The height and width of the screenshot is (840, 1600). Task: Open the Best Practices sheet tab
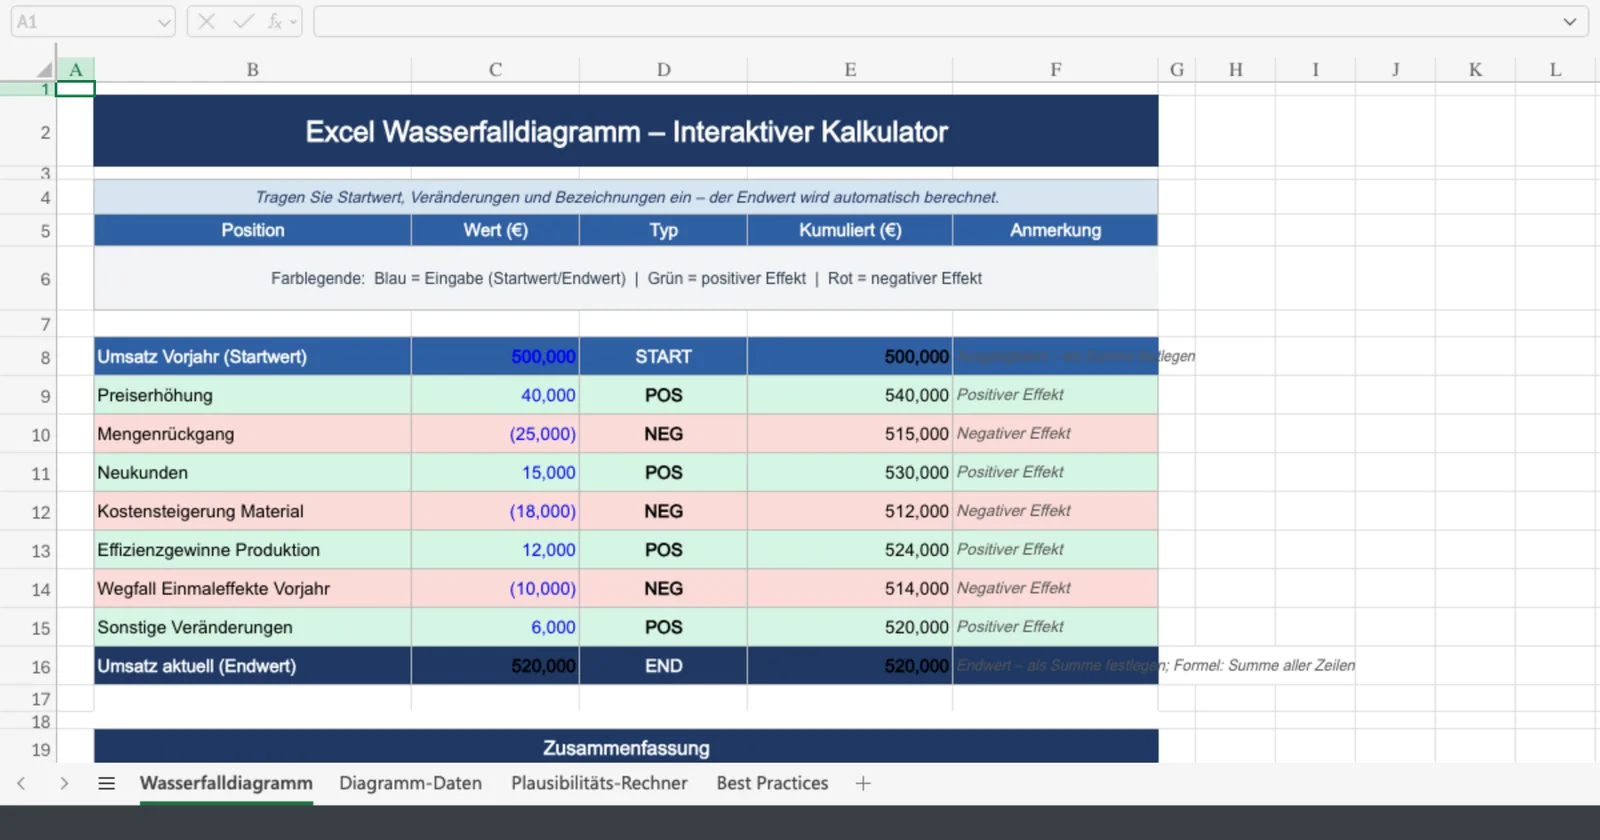pyautogui.click(x=772, y=783)
